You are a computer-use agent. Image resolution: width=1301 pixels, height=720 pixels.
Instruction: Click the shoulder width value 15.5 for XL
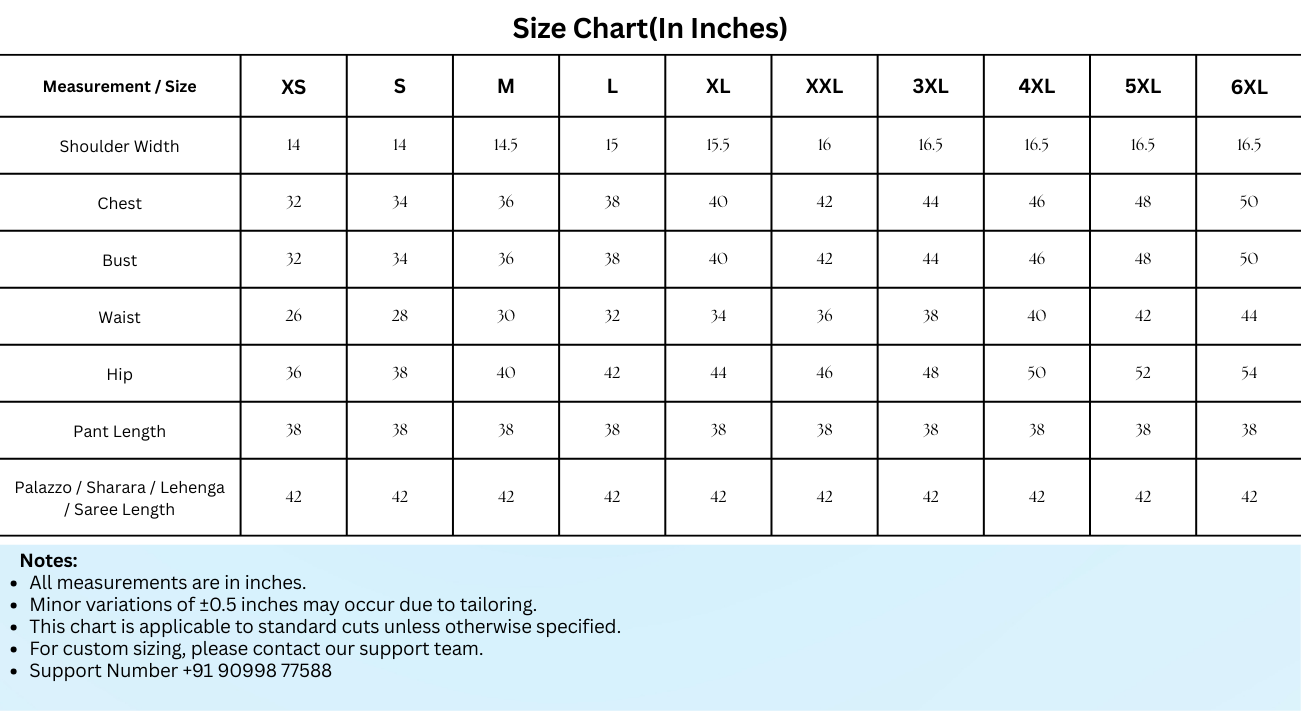718,145
